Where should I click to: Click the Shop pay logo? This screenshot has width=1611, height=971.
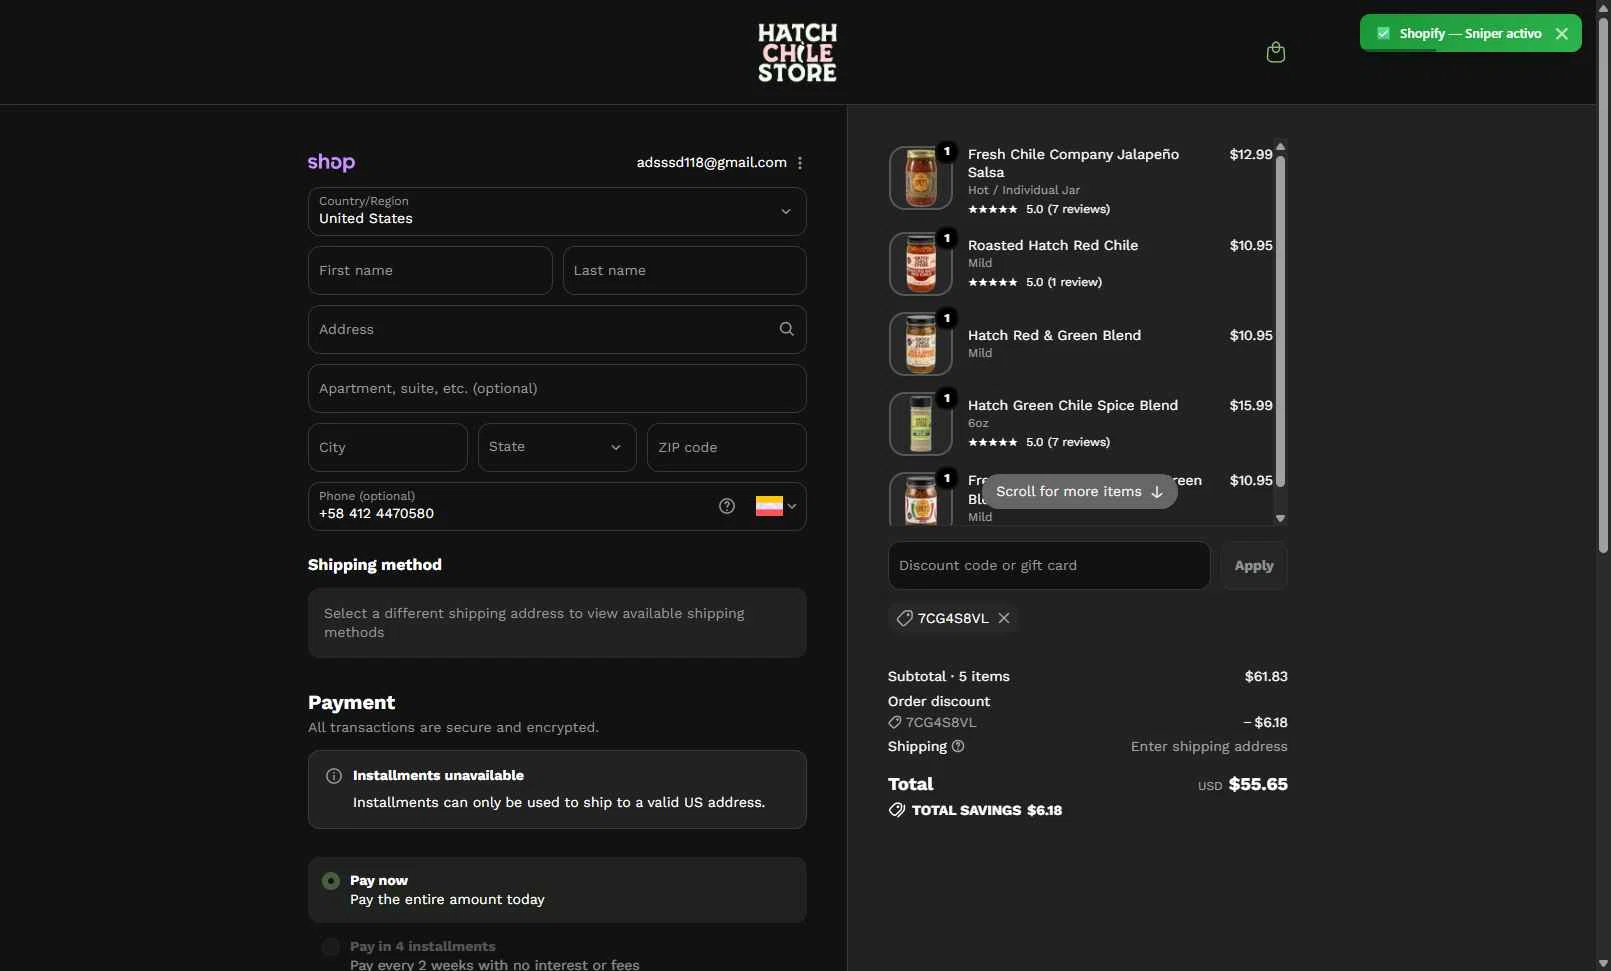point(331,162)
